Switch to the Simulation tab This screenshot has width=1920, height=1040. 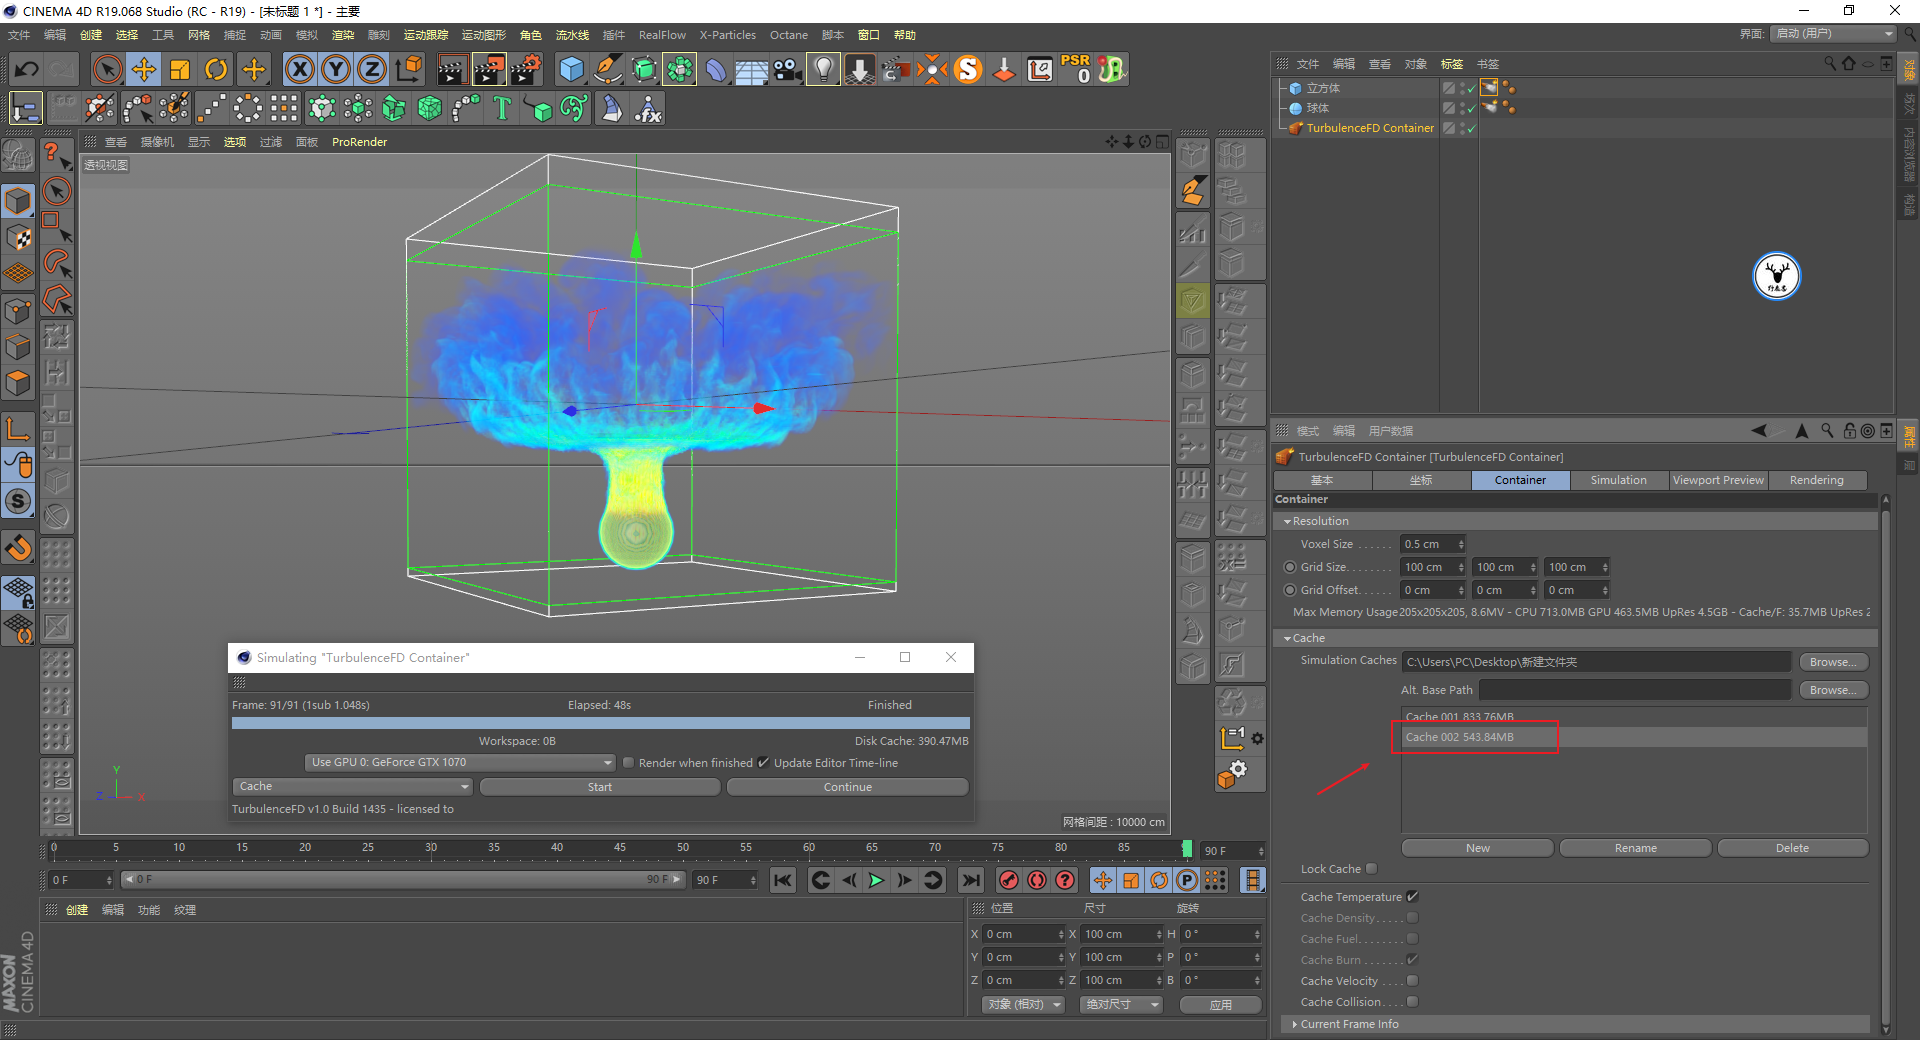pos(1618,481)
